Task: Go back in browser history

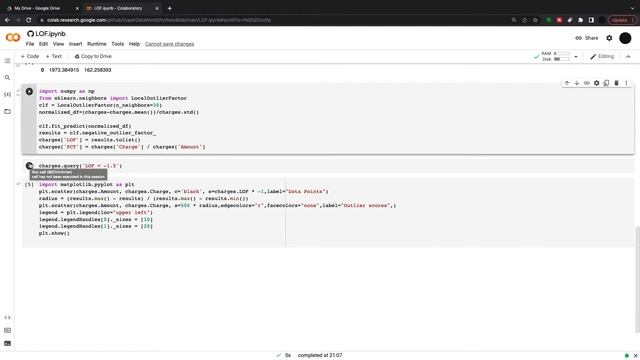Action: (x=7, y=20)
